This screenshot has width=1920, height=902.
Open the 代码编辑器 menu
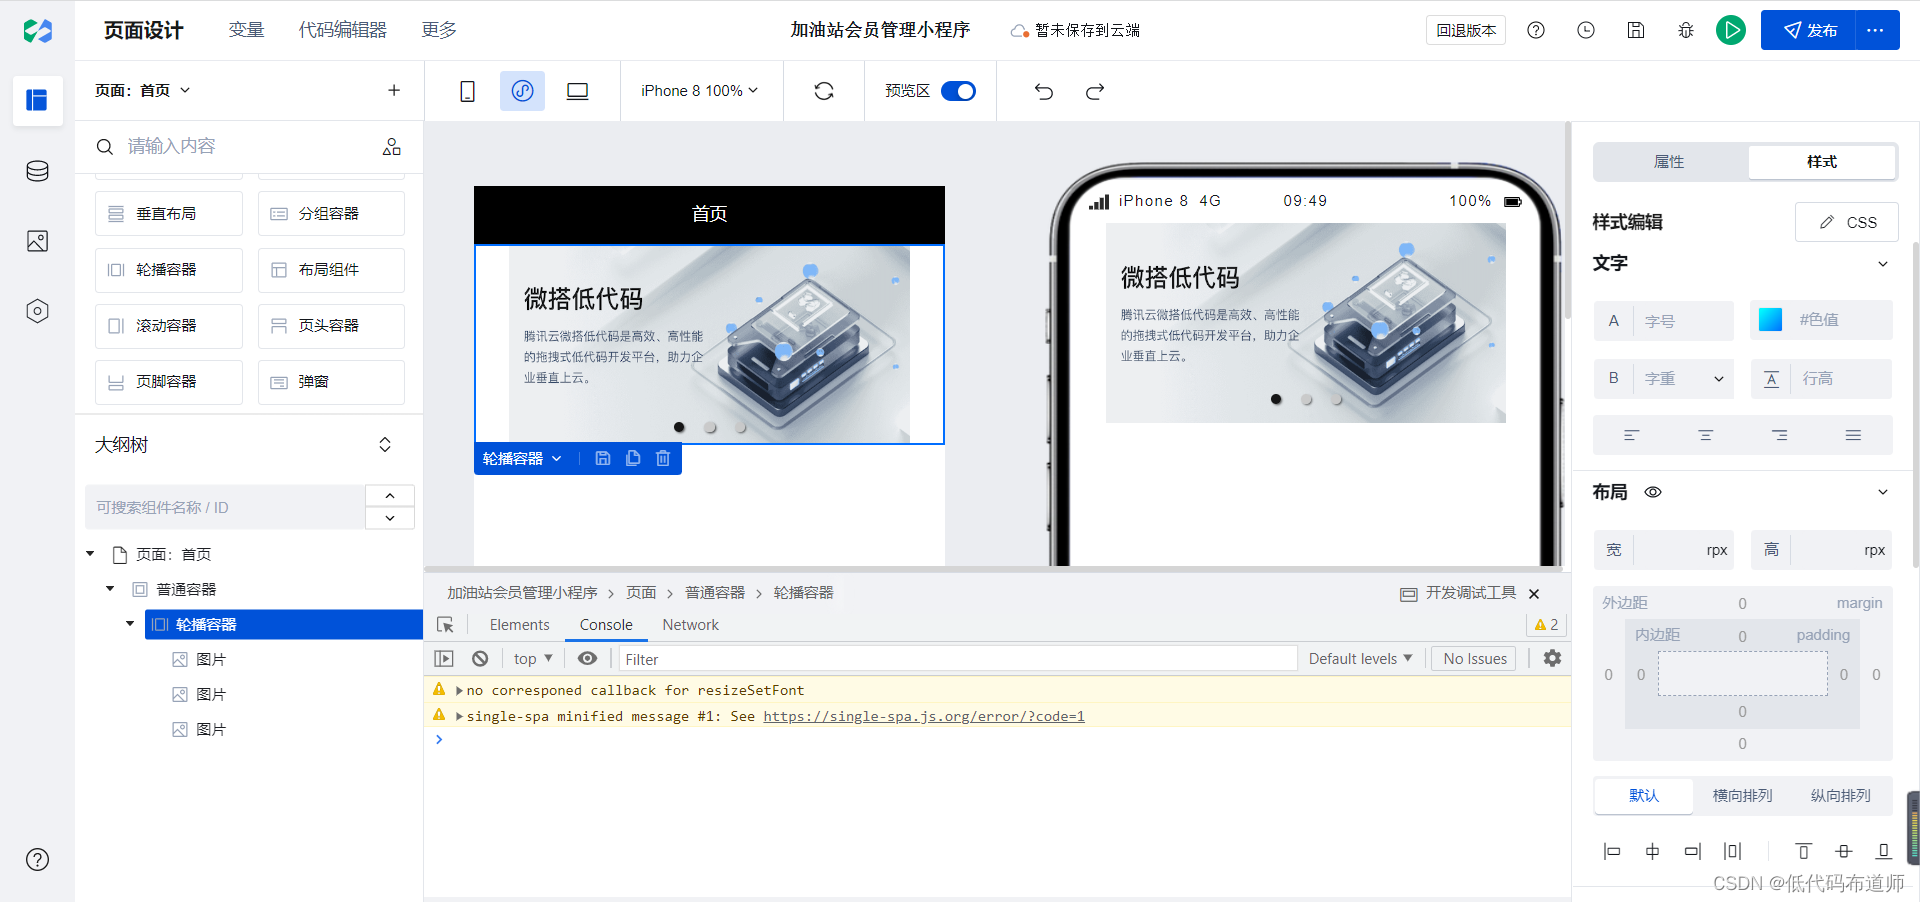coord(342,30)
